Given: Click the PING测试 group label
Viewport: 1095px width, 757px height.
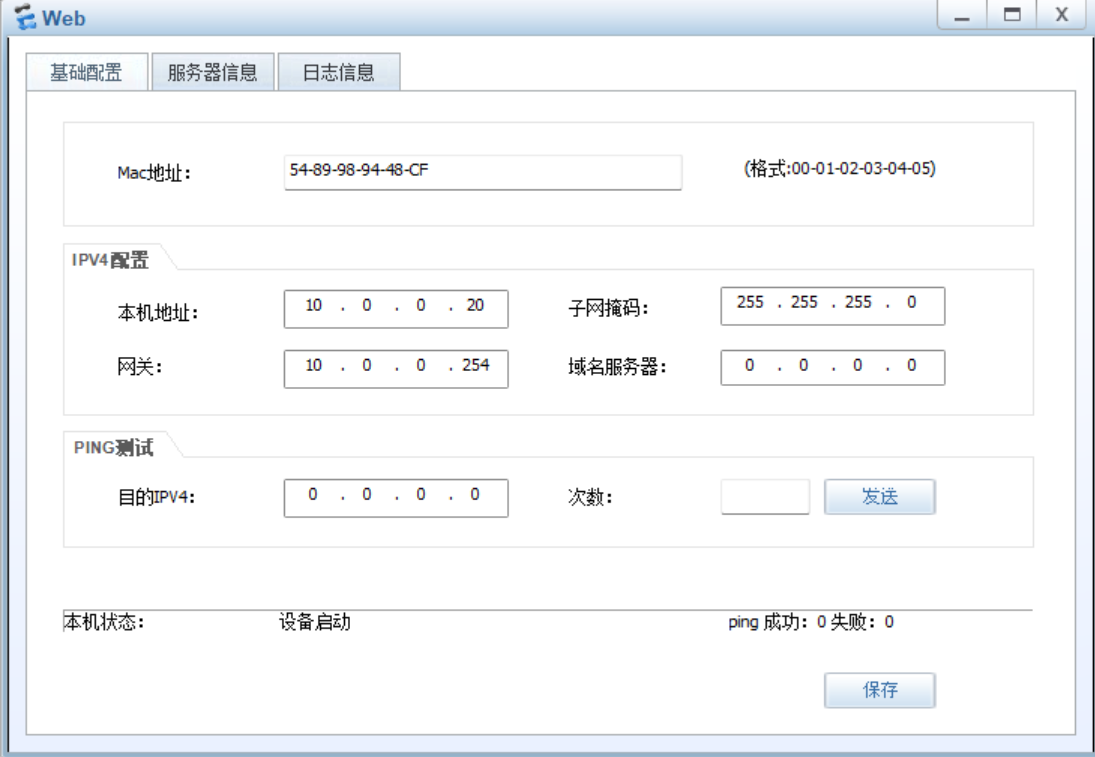Looking at the screenshot, I should [x=113, y=448].
